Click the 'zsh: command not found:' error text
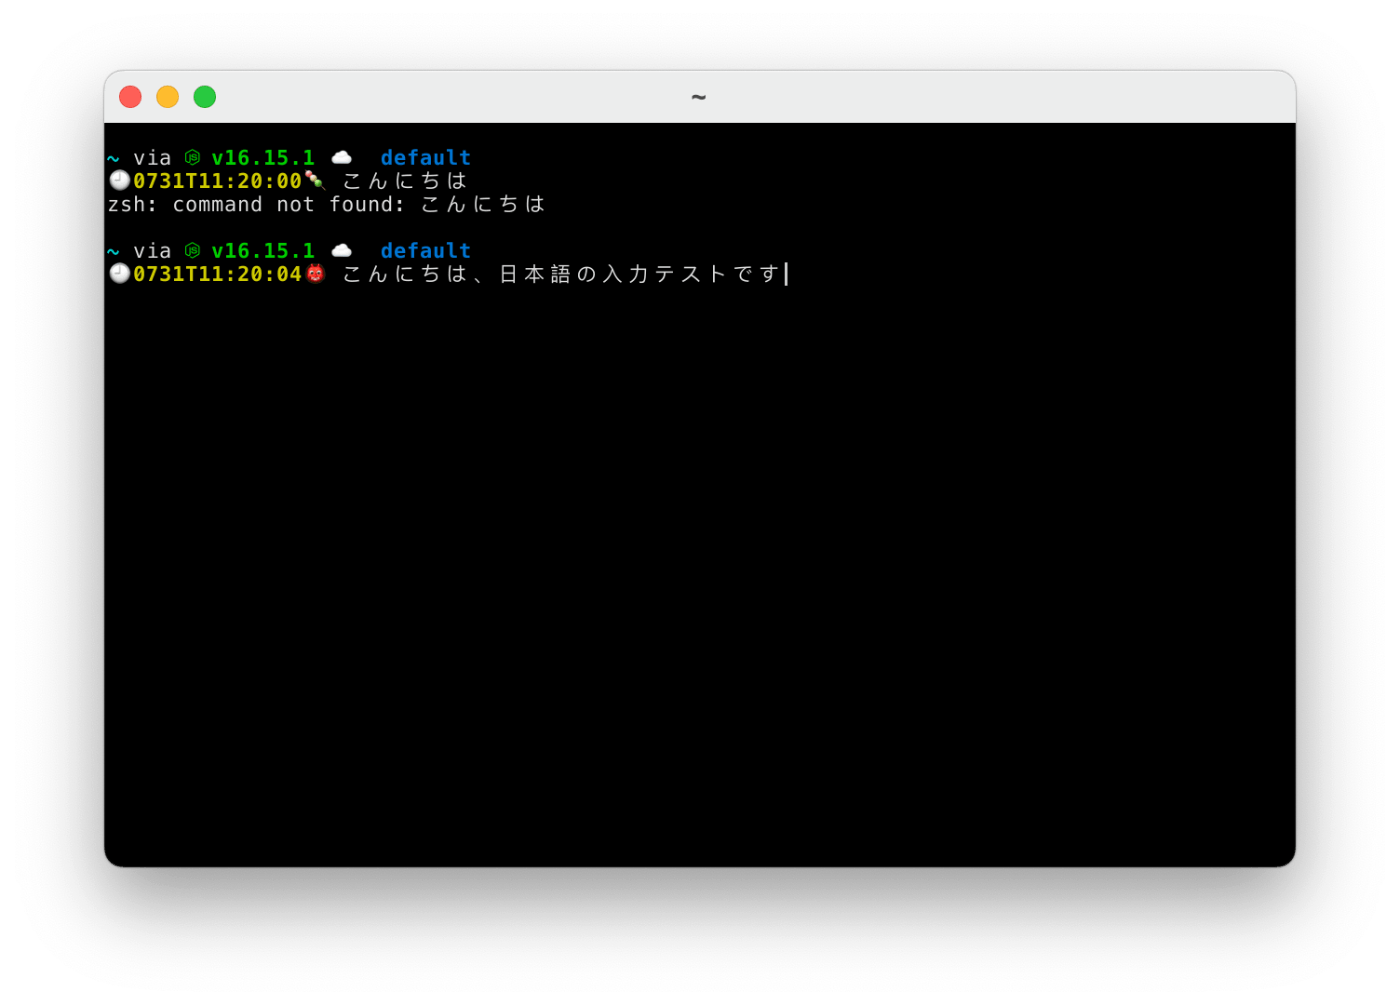 [x=256, y=204]
